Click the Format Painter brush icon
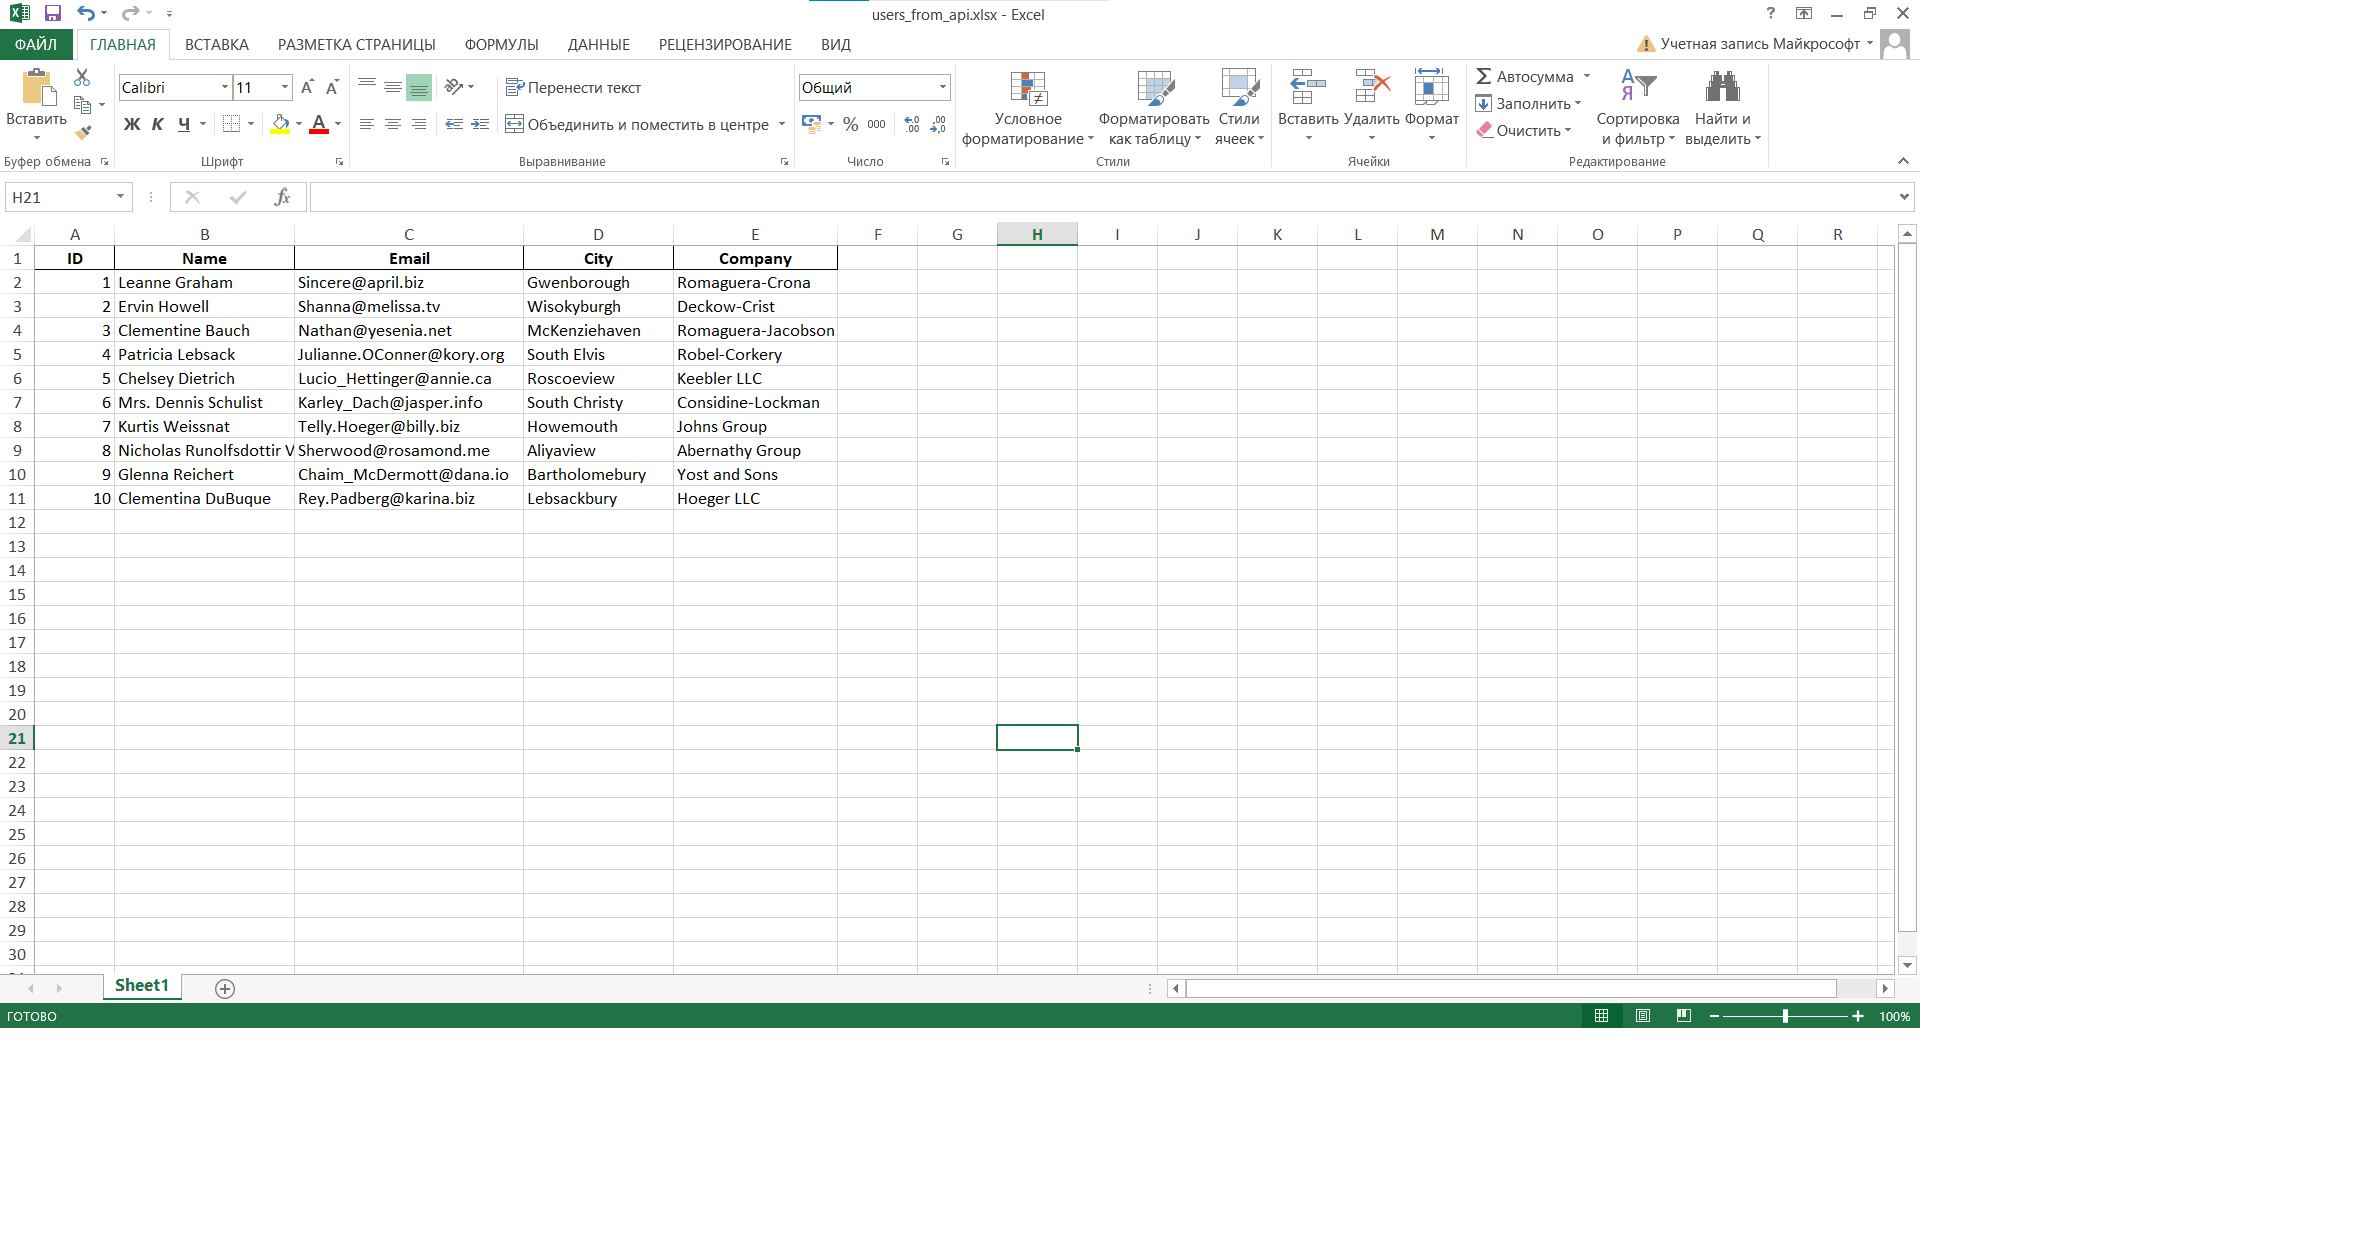Viewport: 2368px width, 1248px height. [x=83, y=132]
